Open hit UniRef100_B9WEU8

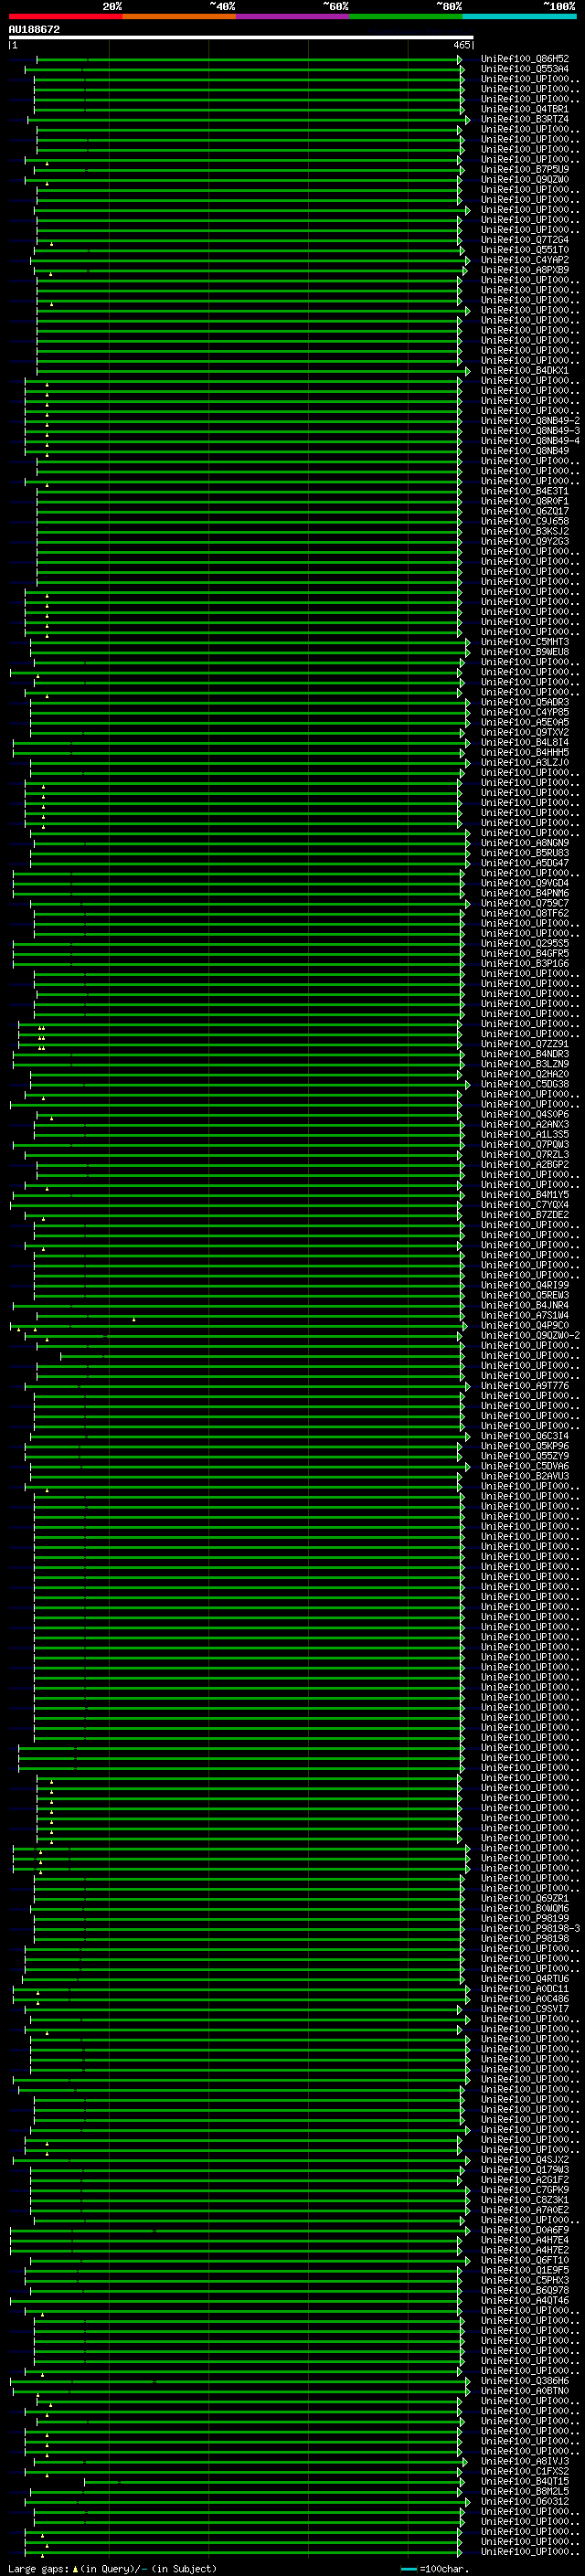coord(525,652)
